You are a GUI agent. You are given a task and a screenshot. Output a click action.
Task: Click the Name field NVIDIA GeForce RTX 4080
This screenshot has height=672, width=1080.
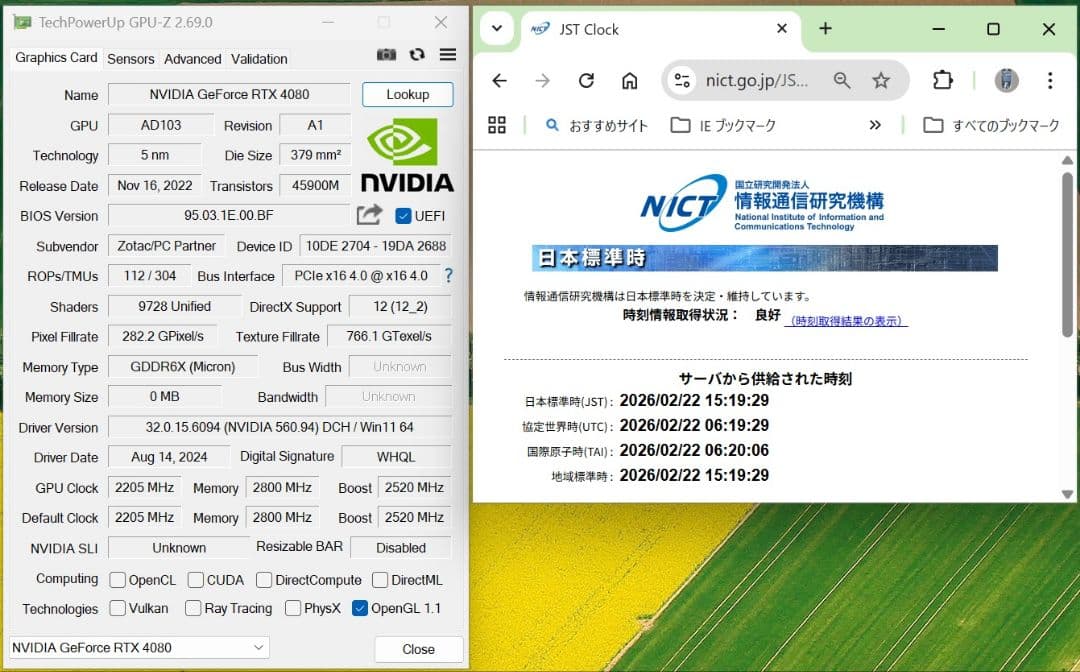[229, 94]
